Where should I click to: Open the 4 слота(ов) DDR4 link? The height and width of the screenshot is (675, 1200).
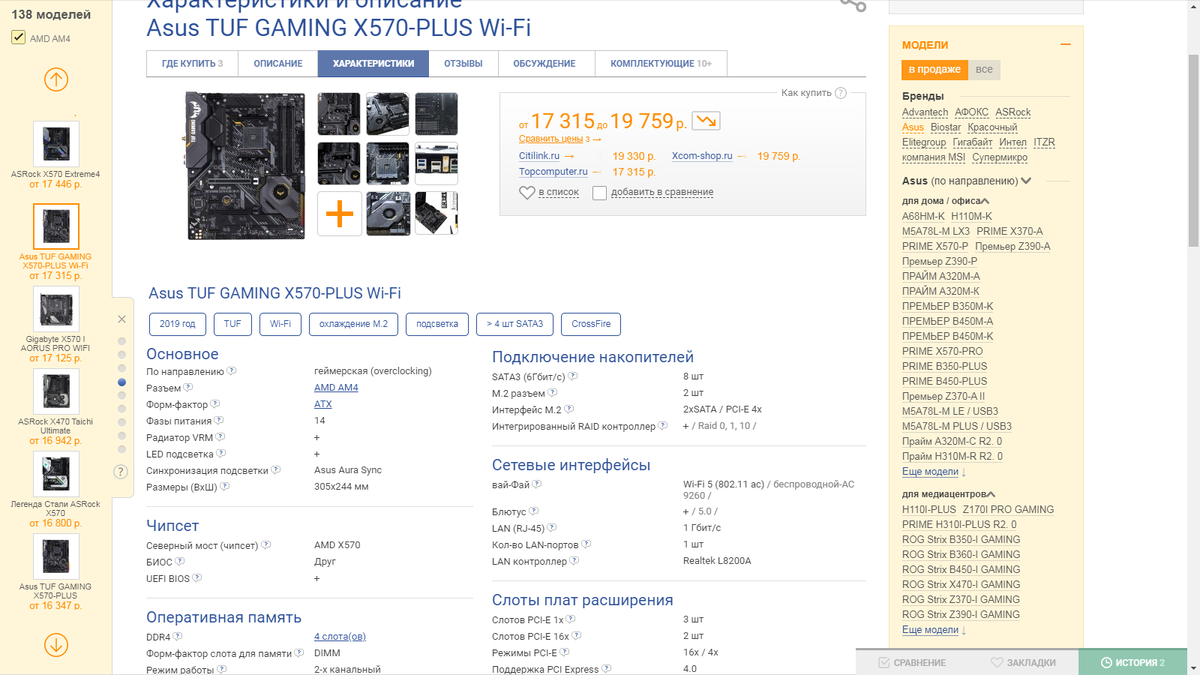click(340, 636)
